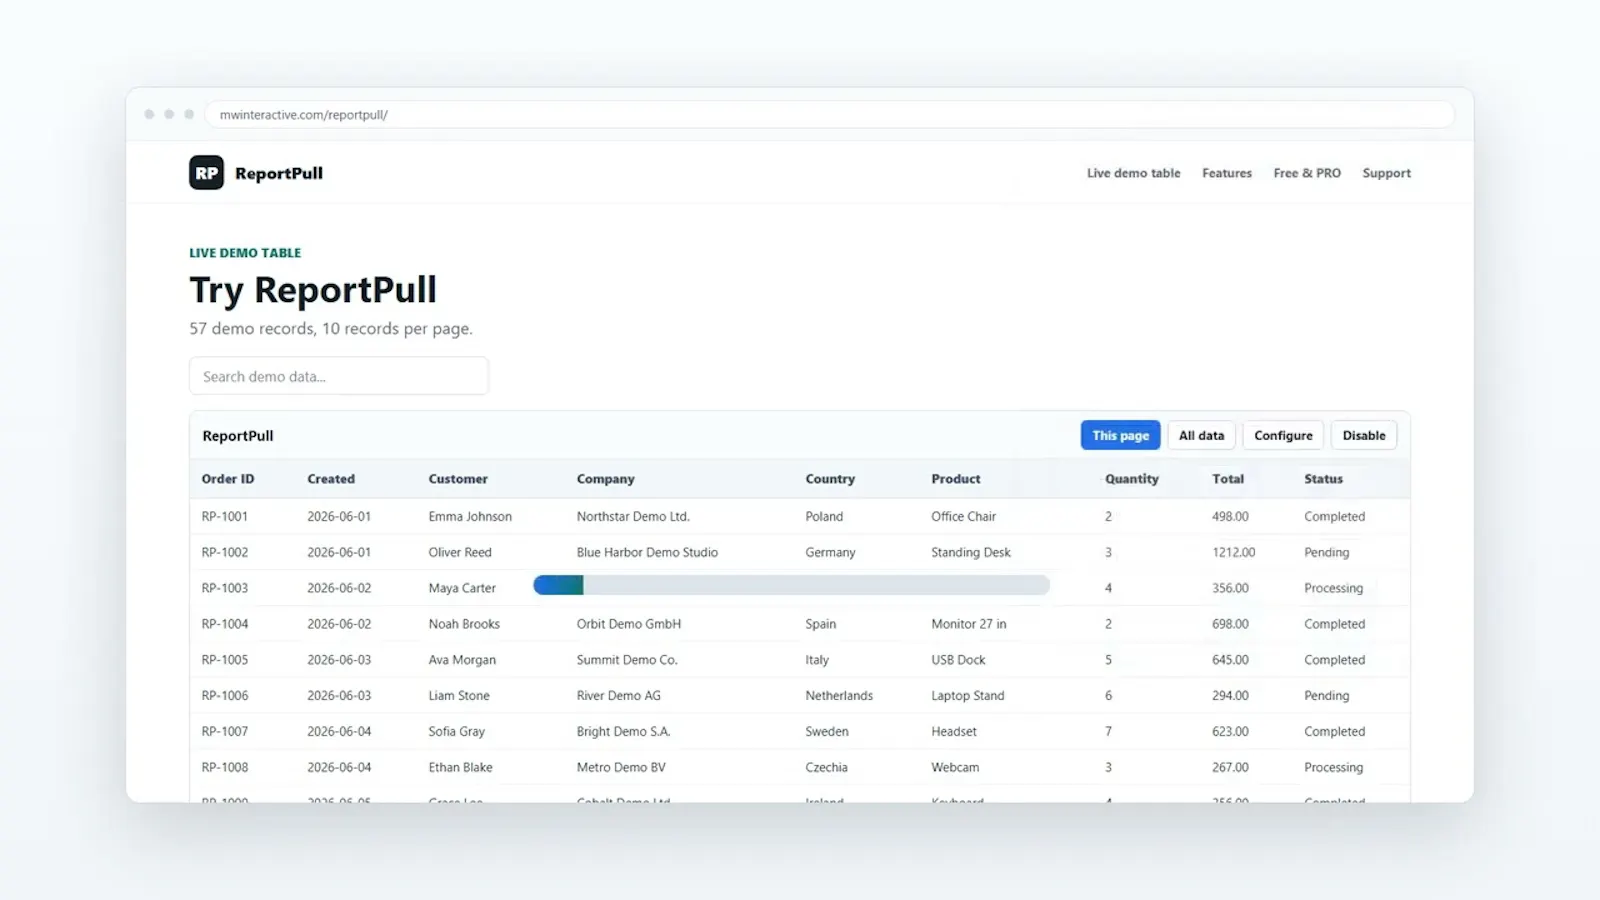Open the ReportPull brand name link
Viewport: 1600px width, 900px height.
coord(279,173)
